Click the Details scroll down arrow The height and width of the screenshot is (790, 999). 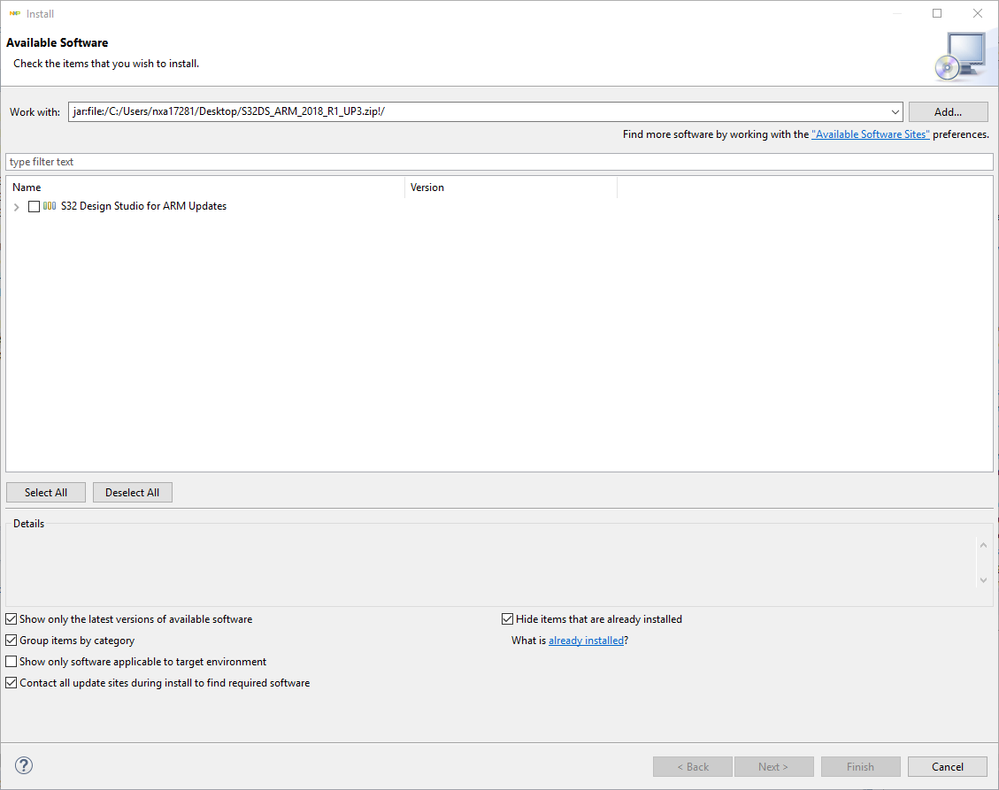tap(983, 580)
